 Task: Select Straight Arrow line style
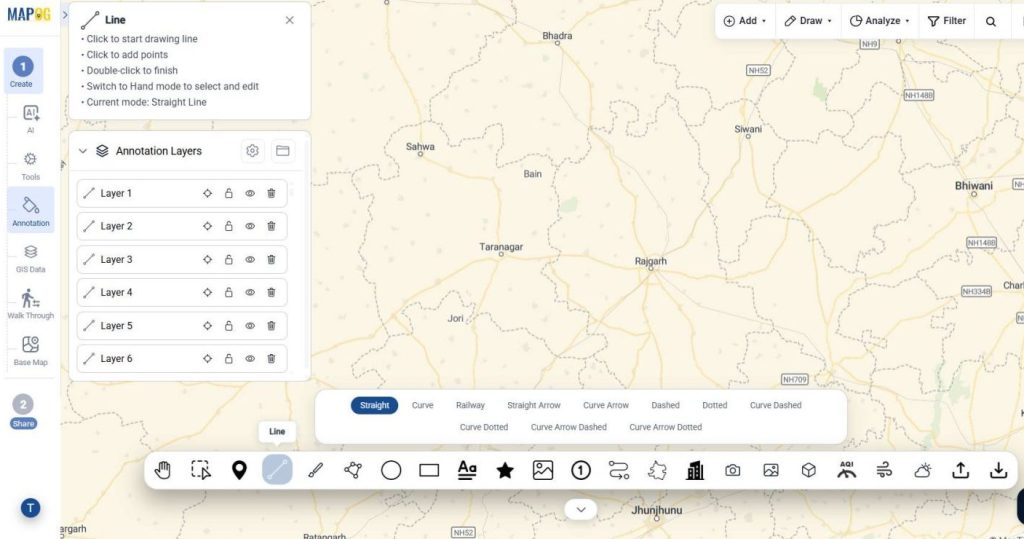[x=534, y=405]
